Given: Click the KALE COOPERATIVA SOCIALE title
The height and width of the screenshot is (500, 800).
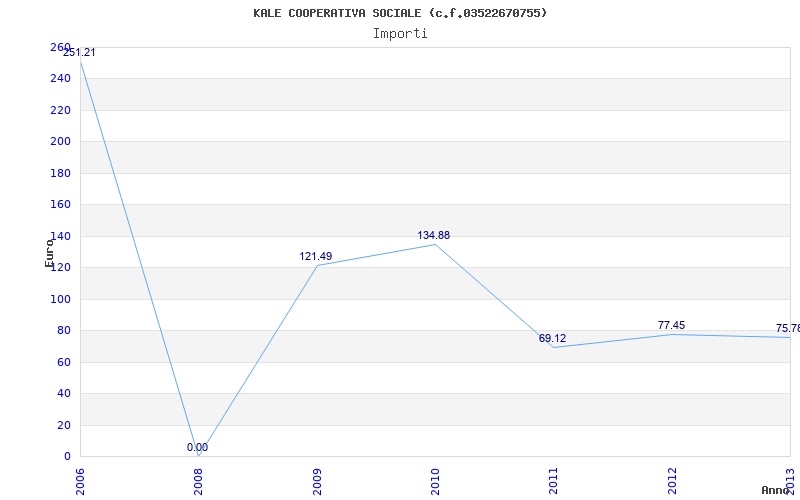Looking at the screenshot, I should (x=337, y=13).
